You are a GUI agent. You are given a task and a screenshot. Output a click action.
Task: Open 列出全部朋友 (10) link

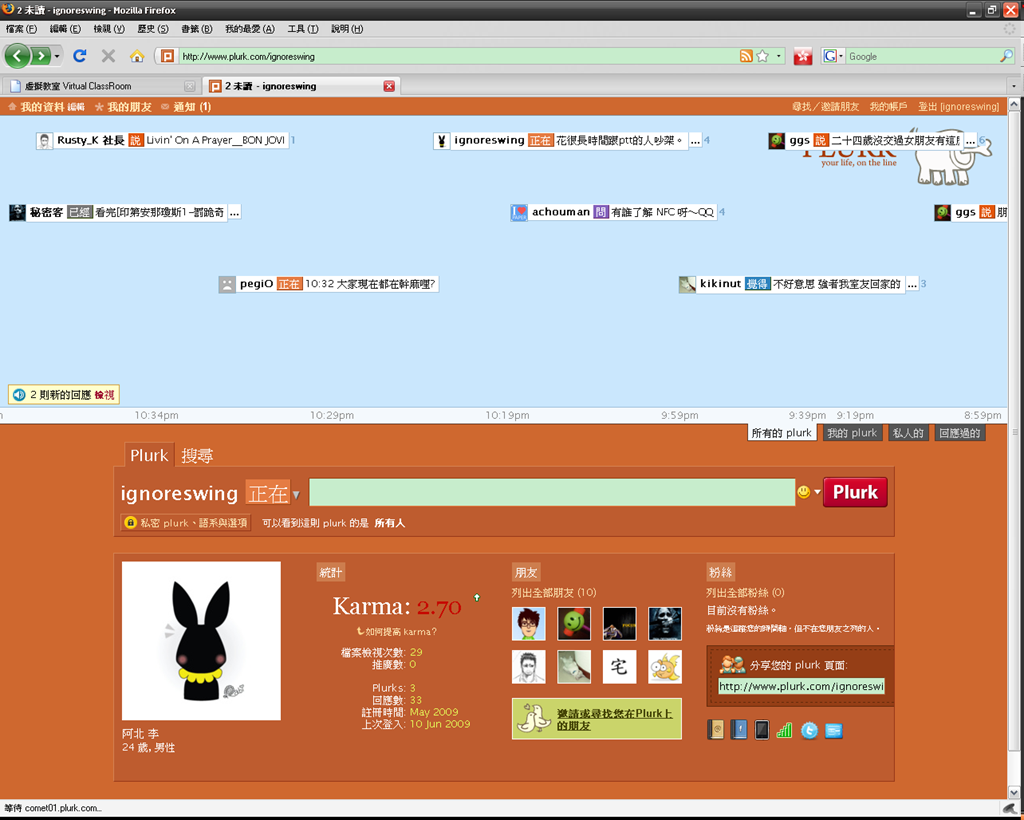click(x=554, y=593)
